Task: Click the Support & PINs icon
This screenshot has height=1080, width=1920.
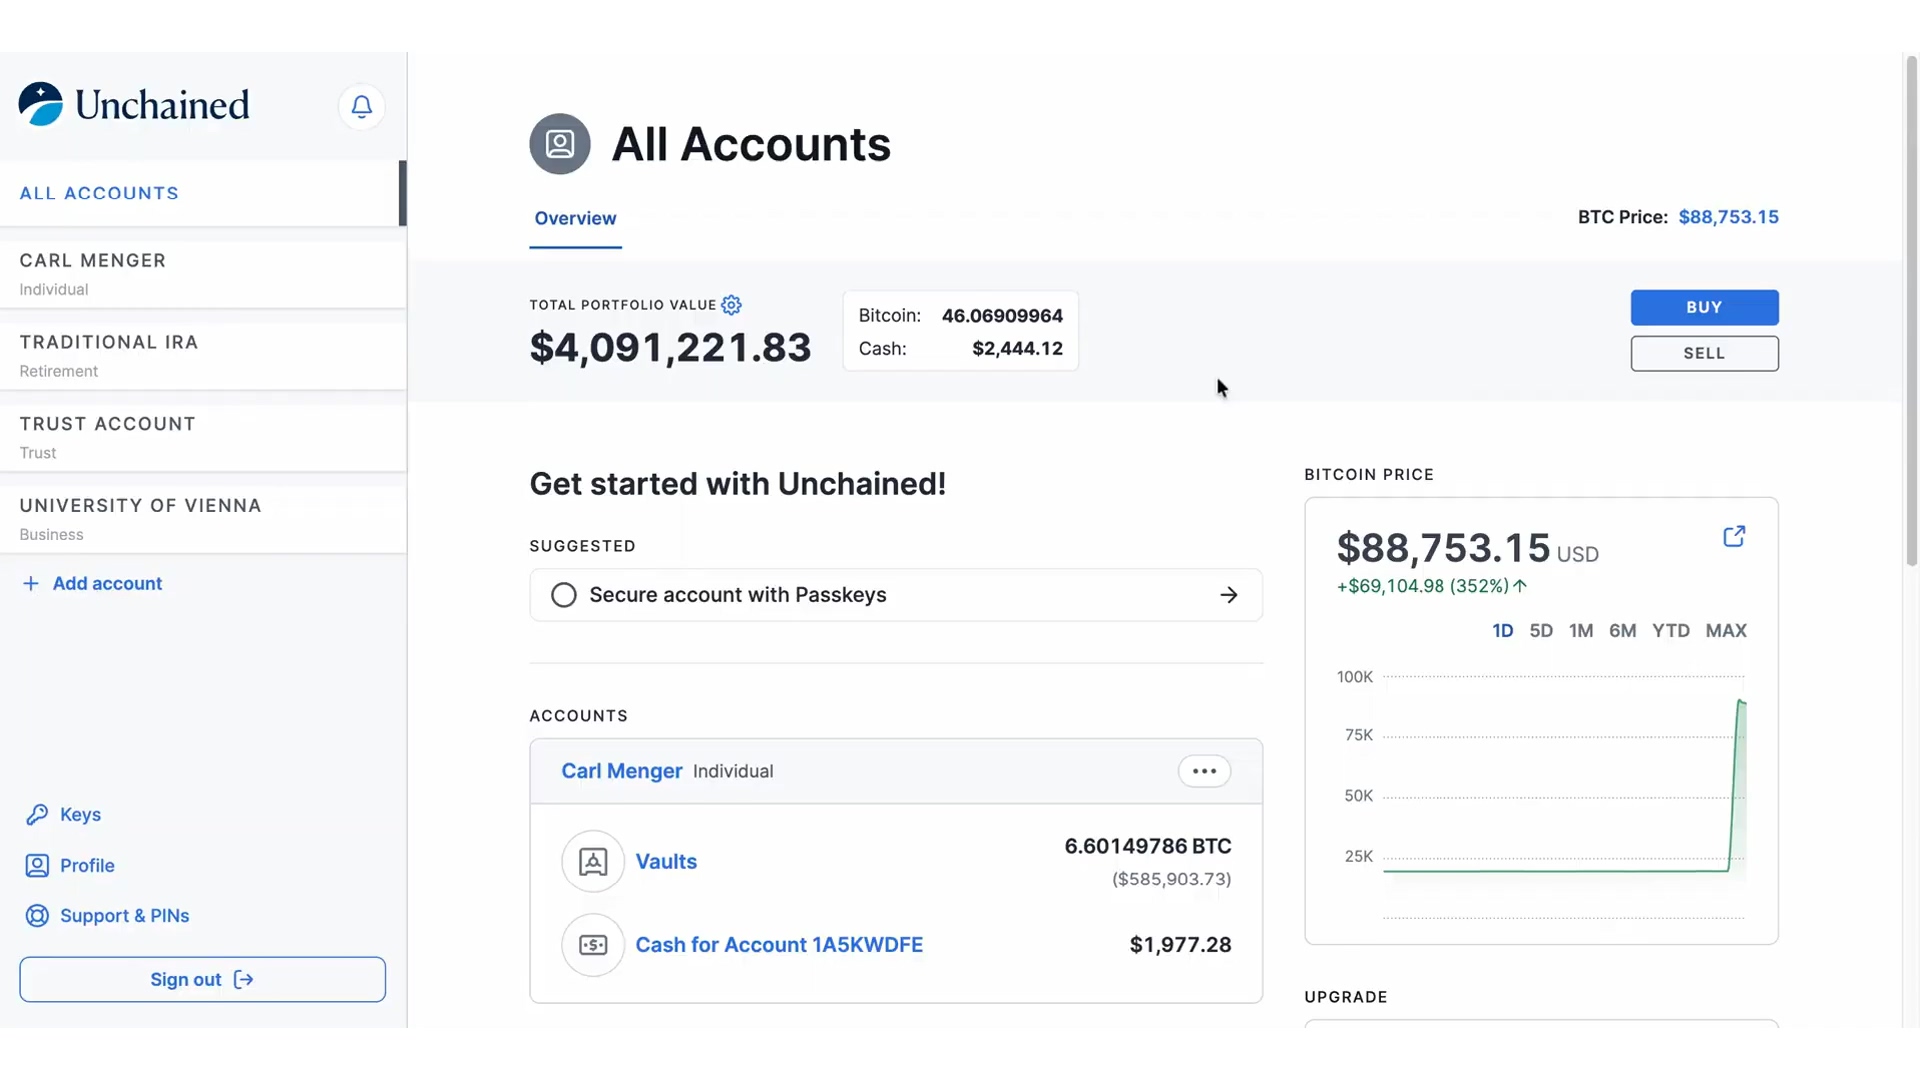Action: [x=37, y=915]
